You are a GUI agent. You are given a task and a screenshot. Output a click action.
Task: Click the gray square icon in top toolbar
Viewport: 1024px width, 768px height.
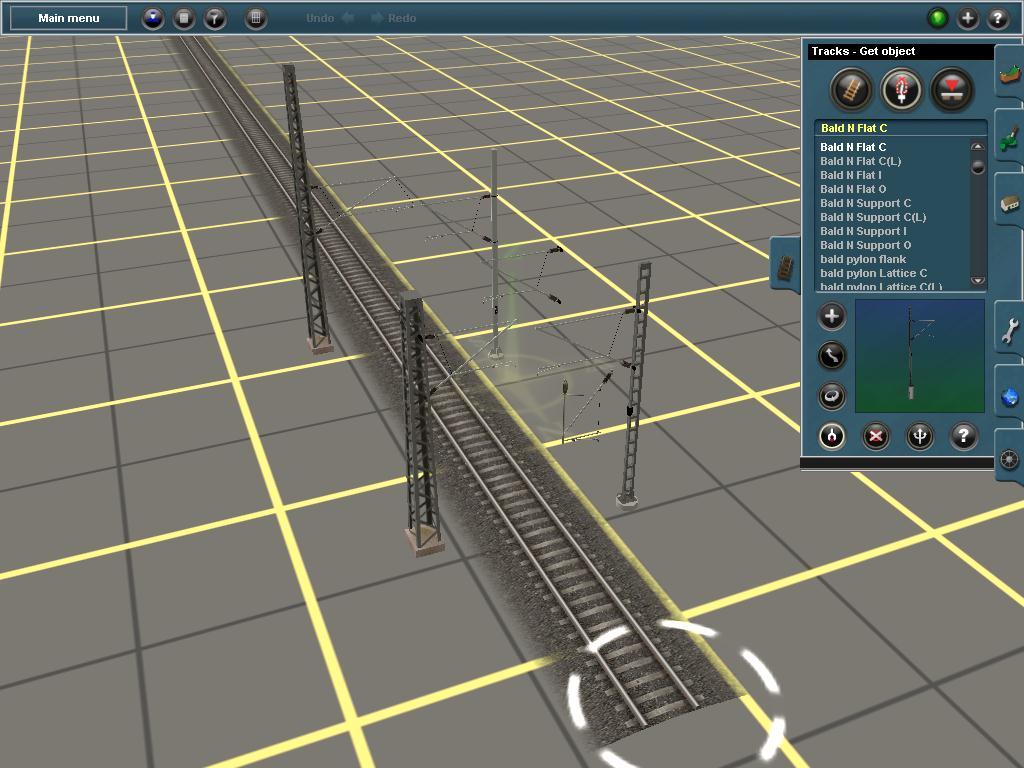click(184, 18)
